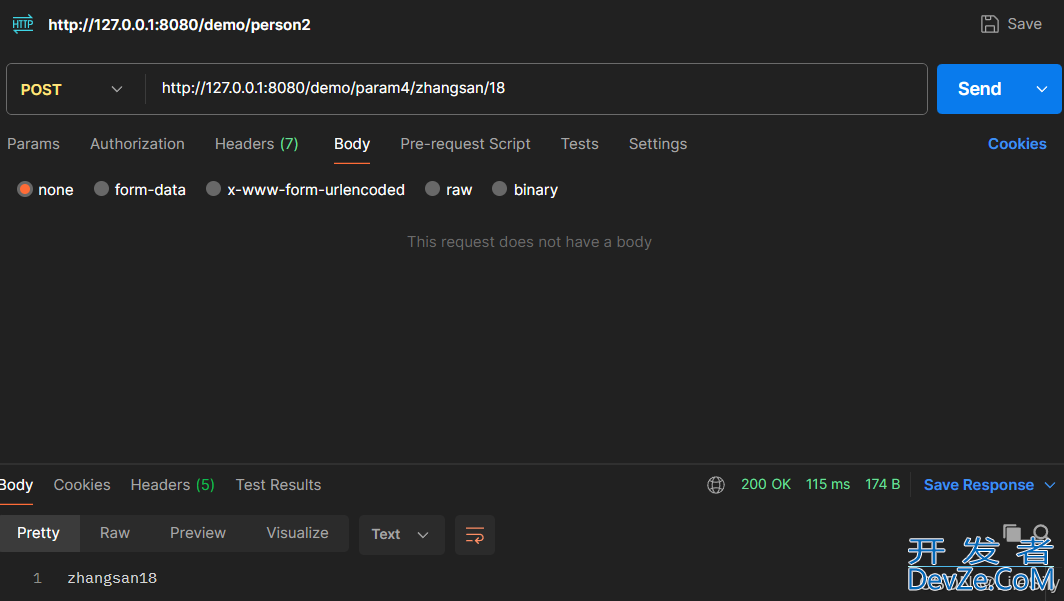Screen dimensions: 1064x601
Task: Open the Pre-request Script tab
Action: tap(466, 144)
